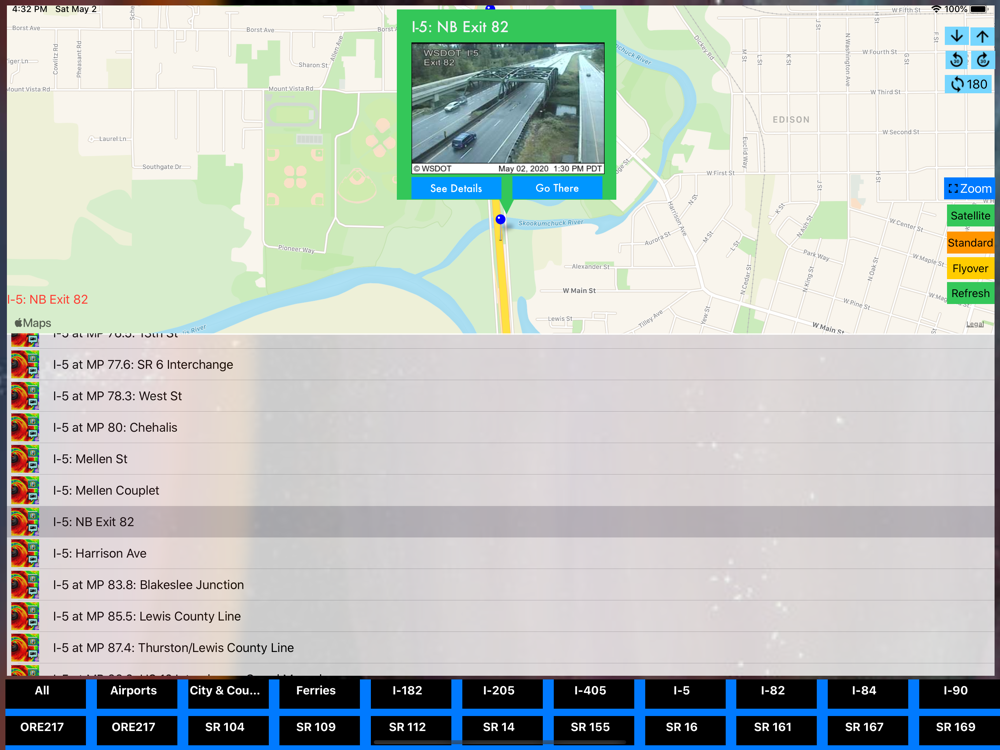
Task: Select 'I-5: Mellen Couplet' in the list
Action: pyautogui.click(x=106, y=490)
